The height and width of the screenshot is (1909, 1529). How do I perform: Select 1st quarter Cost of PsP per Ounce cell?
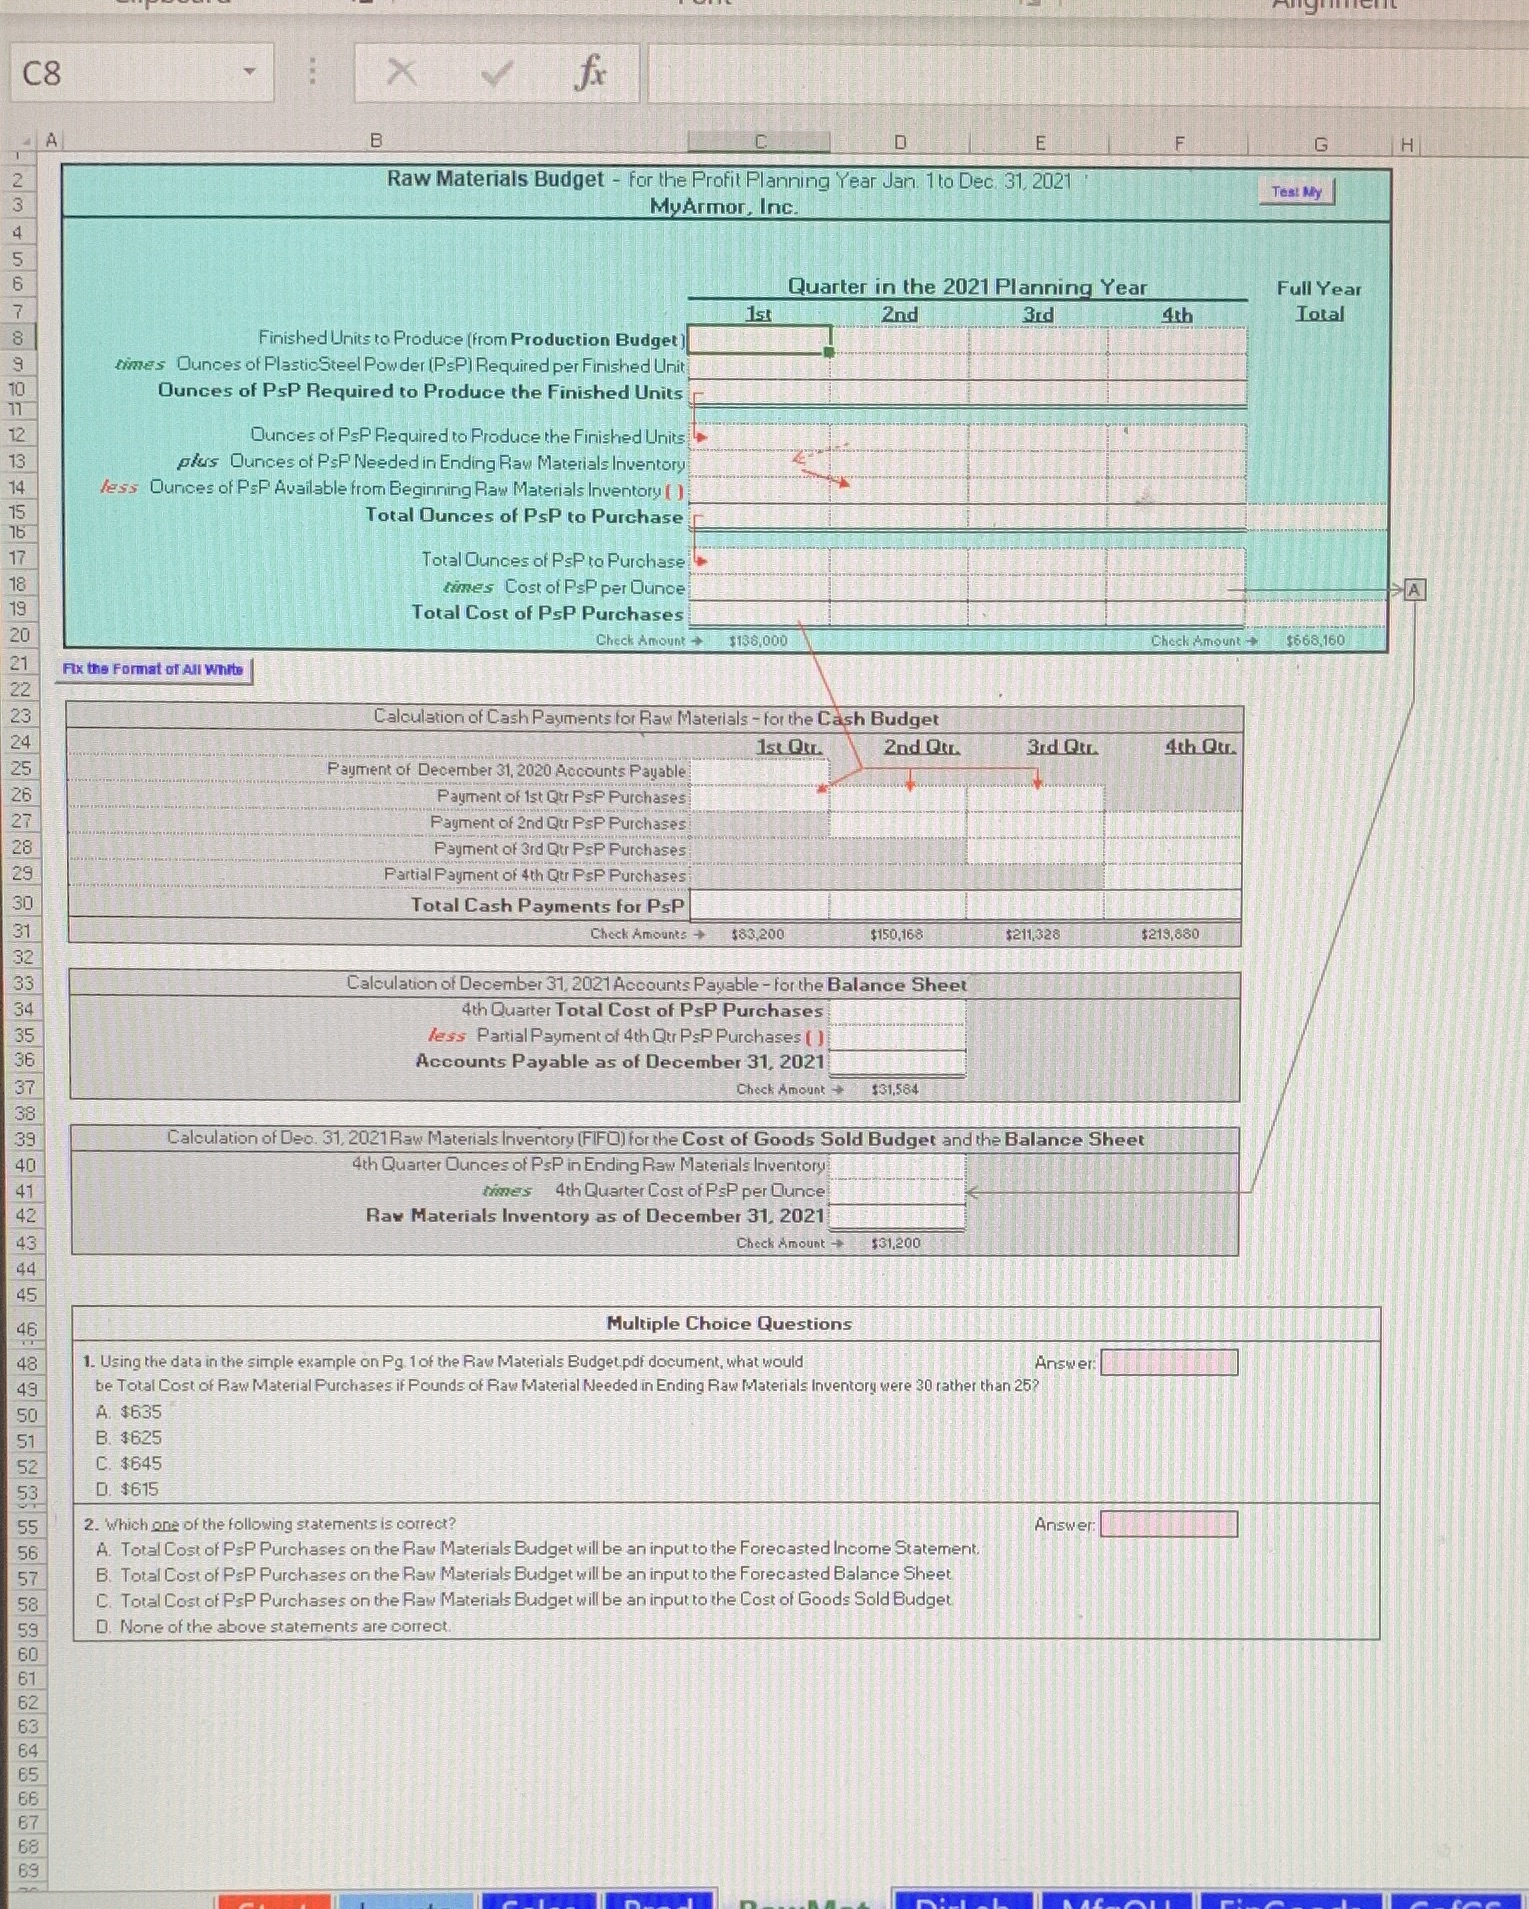[x=759, y=587]
